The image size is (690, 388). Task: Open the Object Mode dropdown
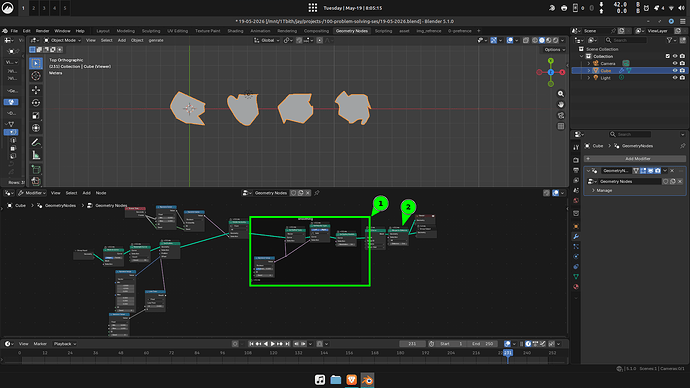point(62,40)
